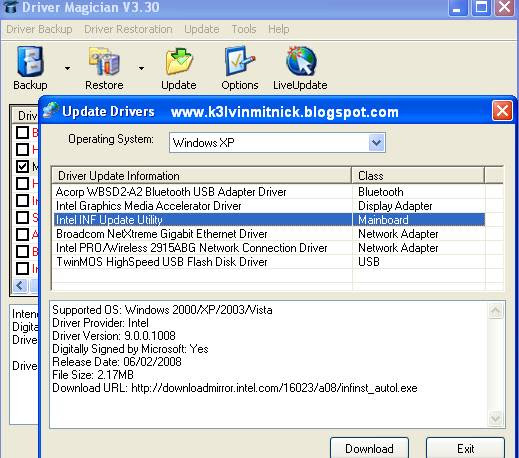Open the Tools menu
This screenshot has width=519, height=458.
tap(244, 29)
